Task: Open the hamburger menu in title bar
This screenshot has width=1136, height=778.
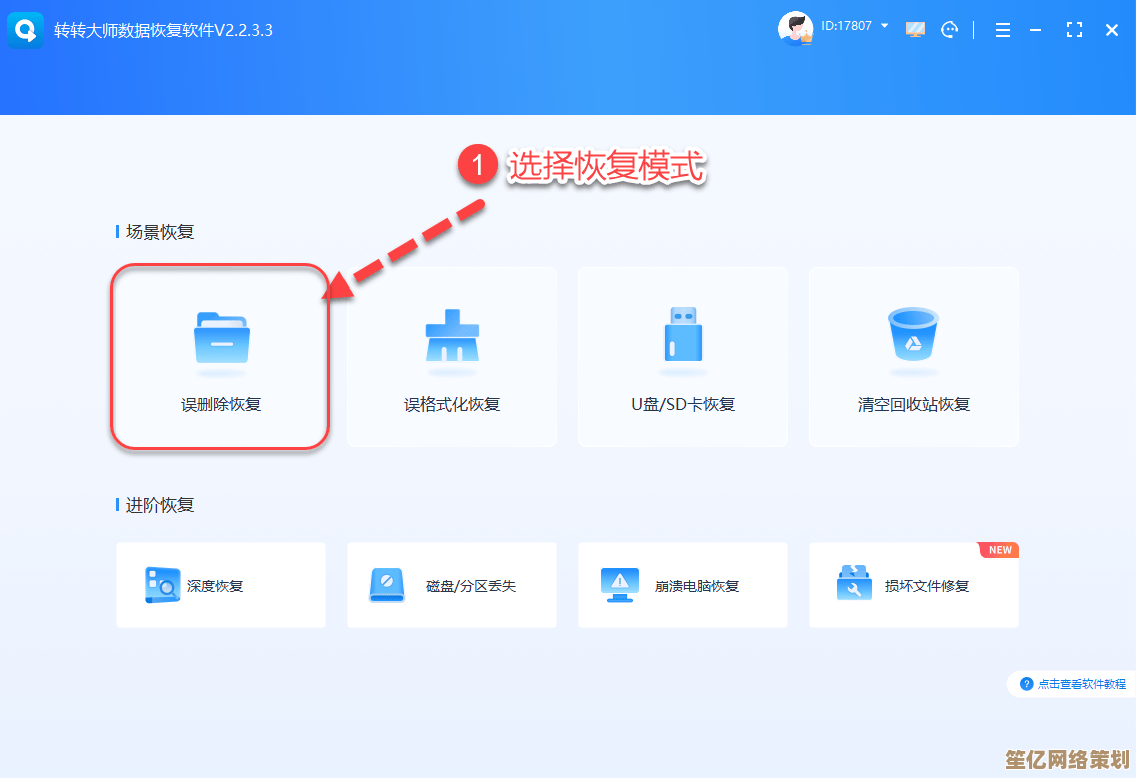Action: pos(1002,30)
